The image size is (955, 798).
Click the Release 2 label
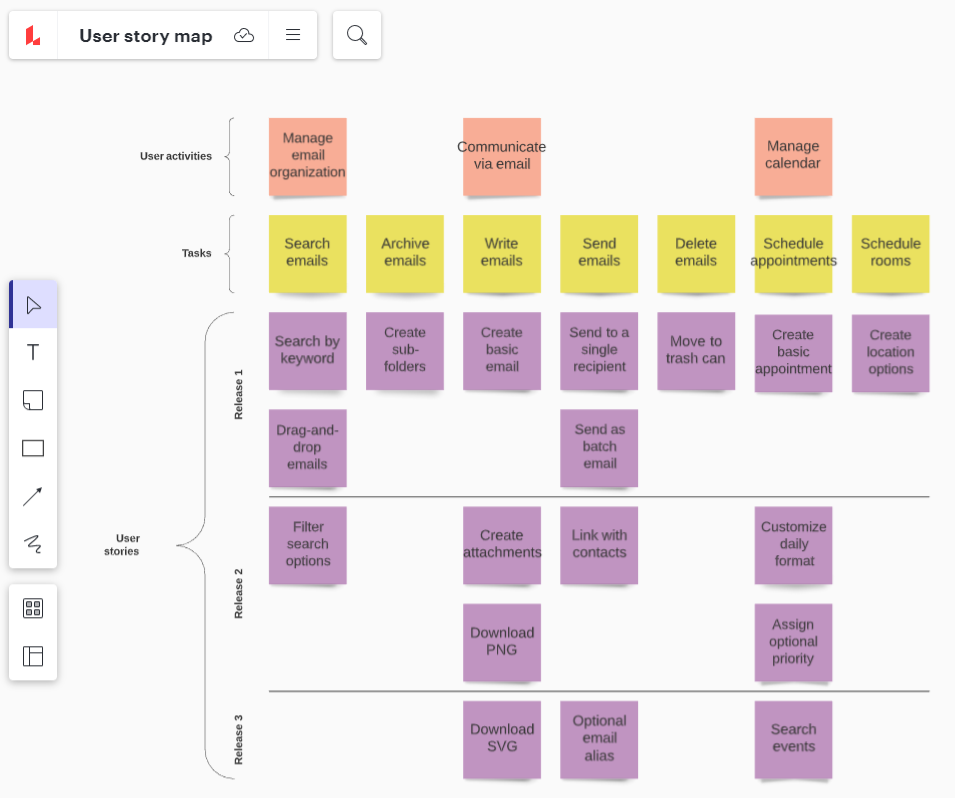click(x=238, y=593)
